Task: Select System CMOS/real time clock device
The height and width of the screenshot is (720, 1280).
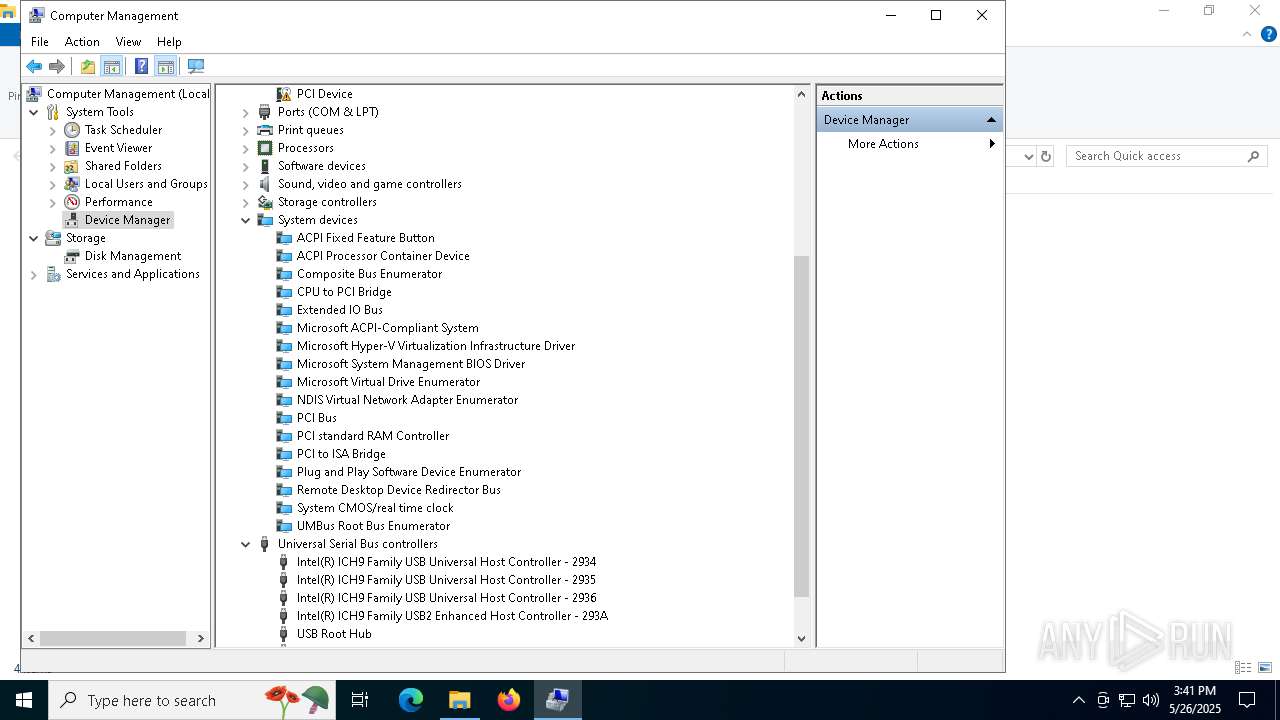Action: pos(375,508)
